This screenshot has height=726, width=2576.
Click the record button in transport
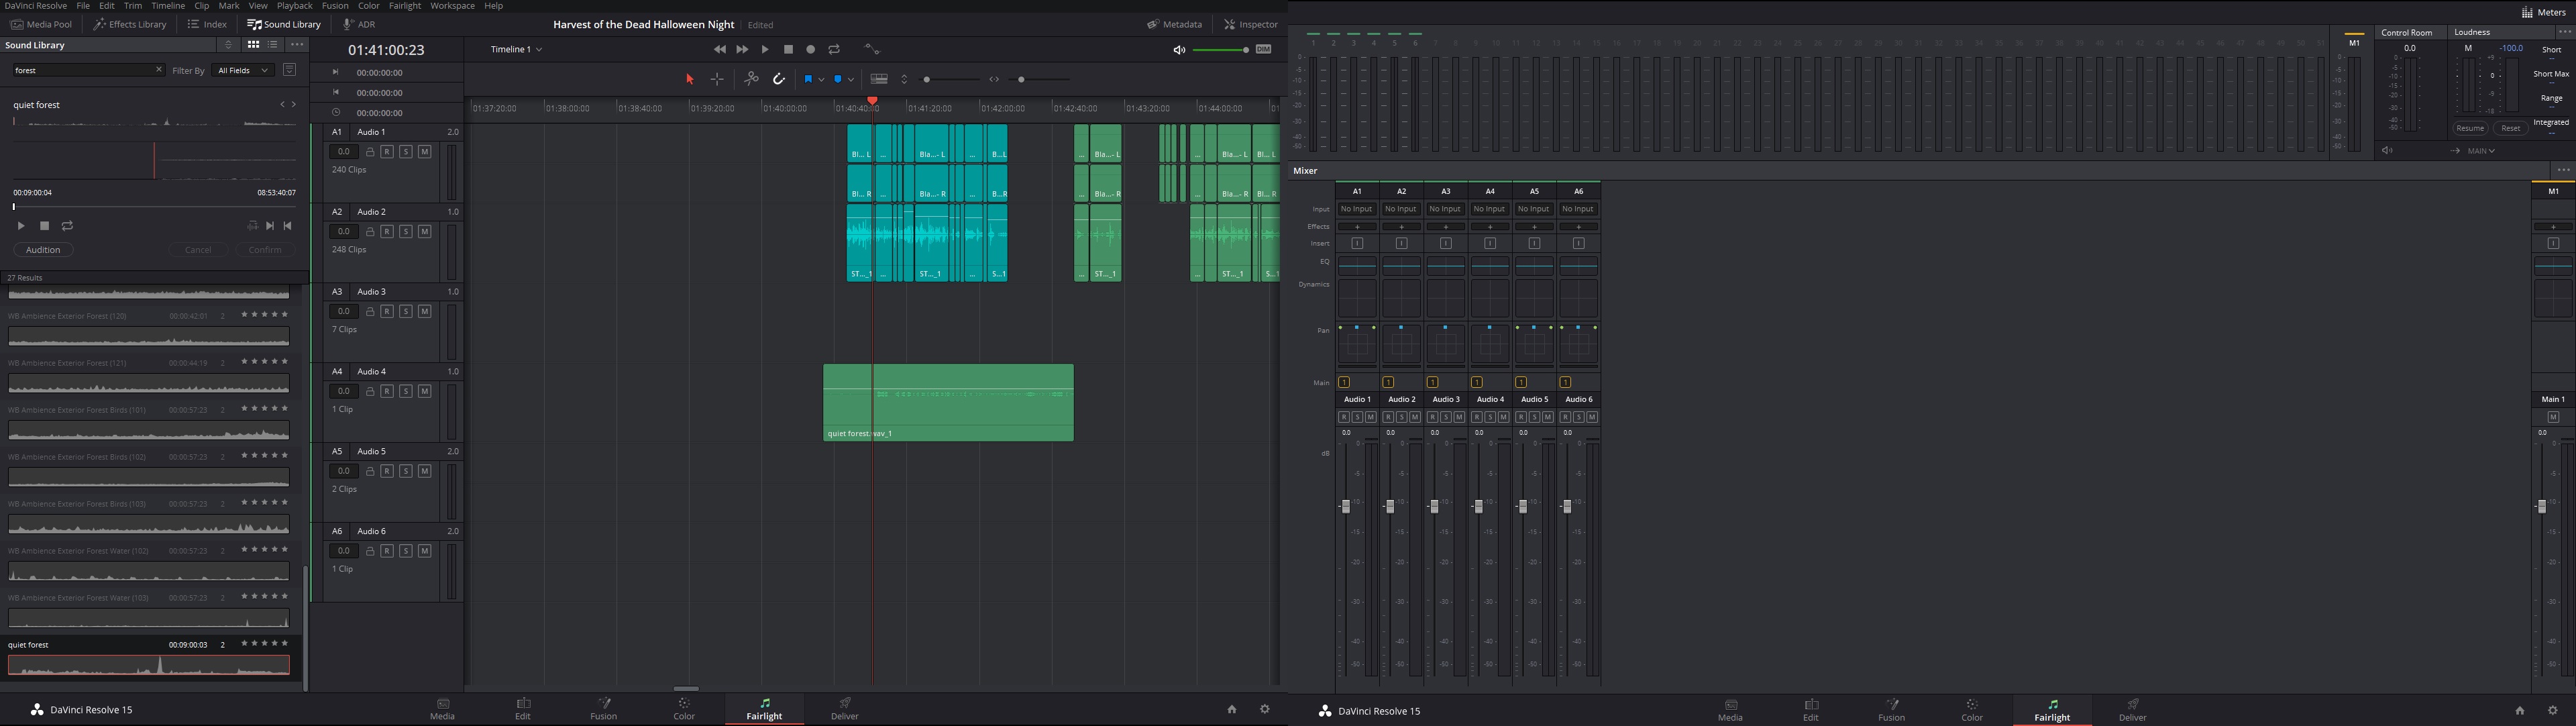[811, 49]
